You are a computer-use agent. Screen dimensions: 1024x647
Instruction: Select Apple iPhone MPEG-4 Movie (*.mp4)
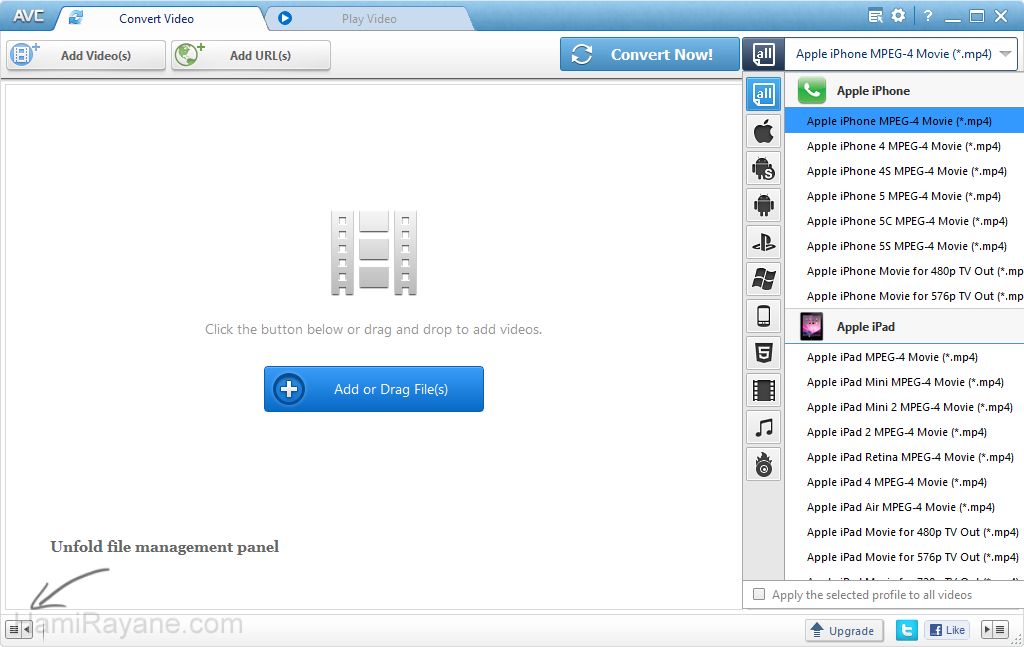[x=904, y=121]
